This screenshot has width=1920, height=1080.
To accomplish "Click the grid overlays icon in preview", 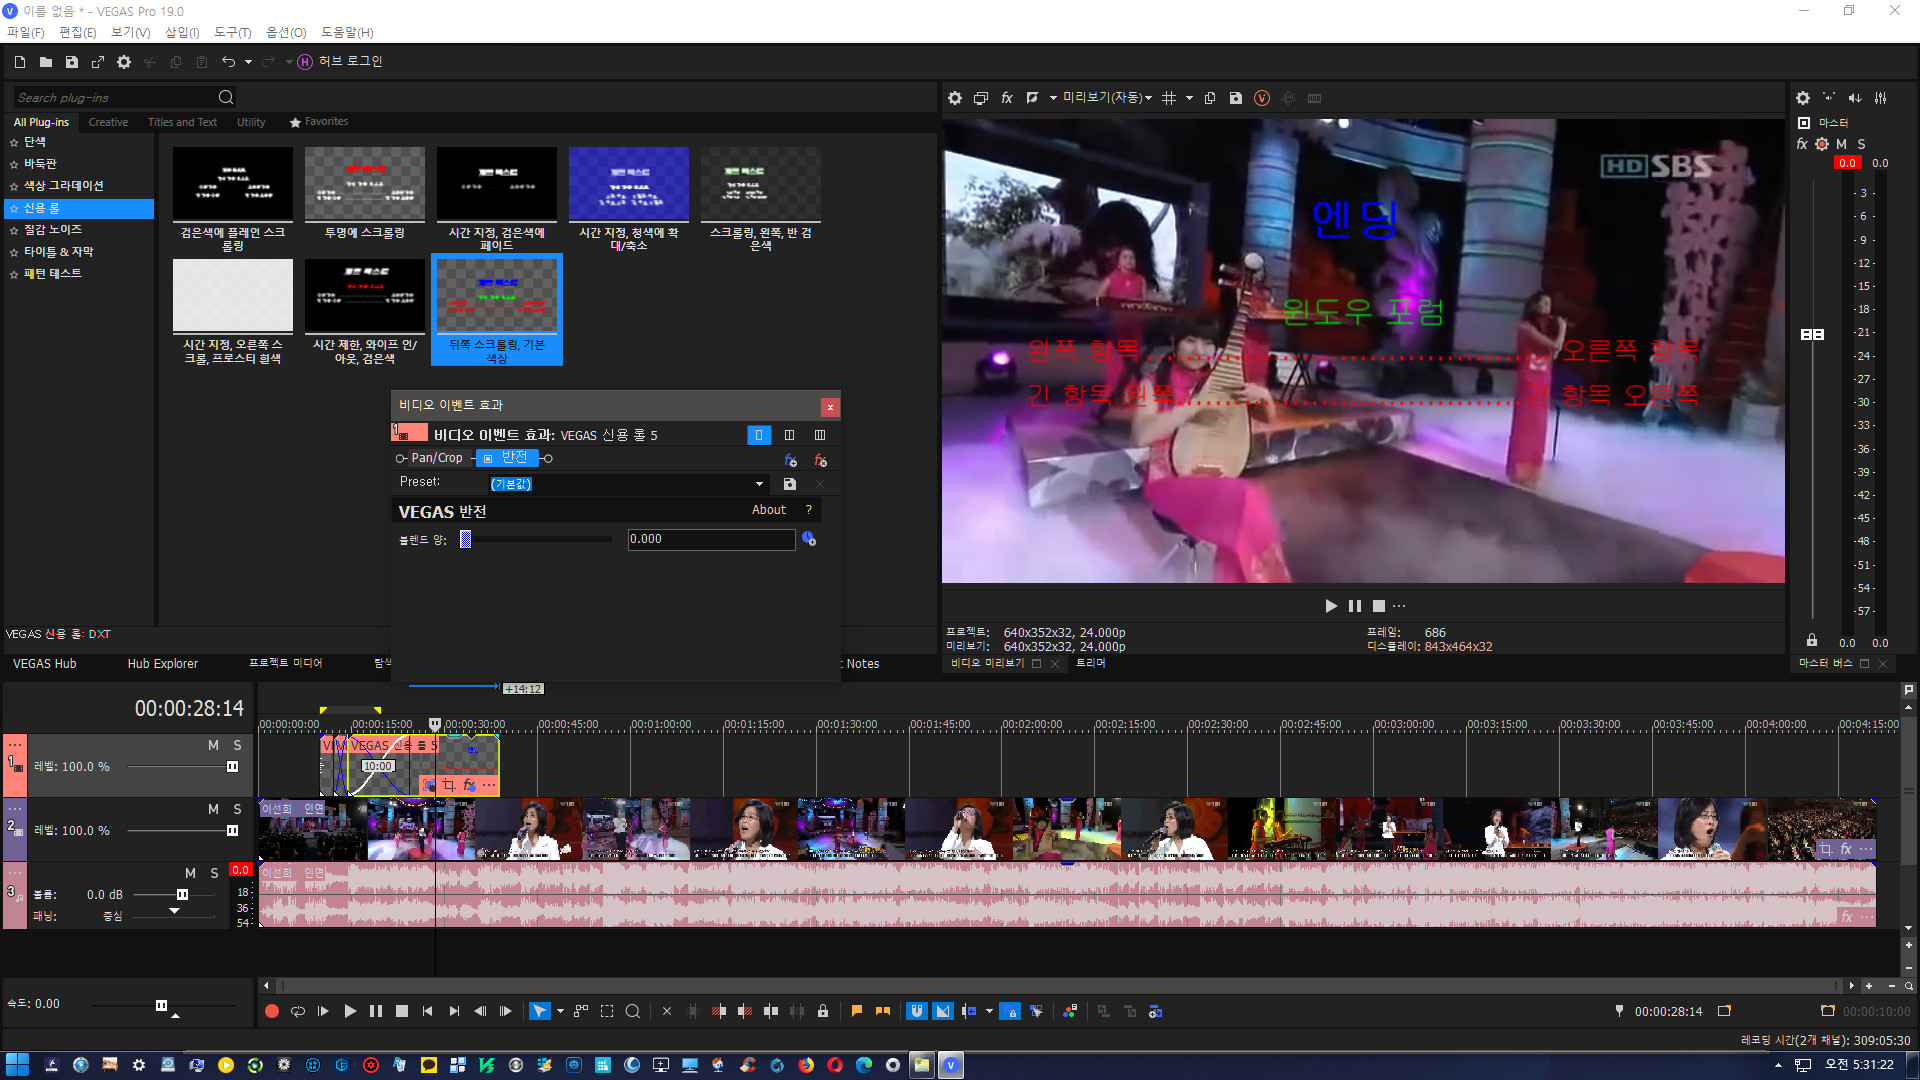I will click(1169, 98).
